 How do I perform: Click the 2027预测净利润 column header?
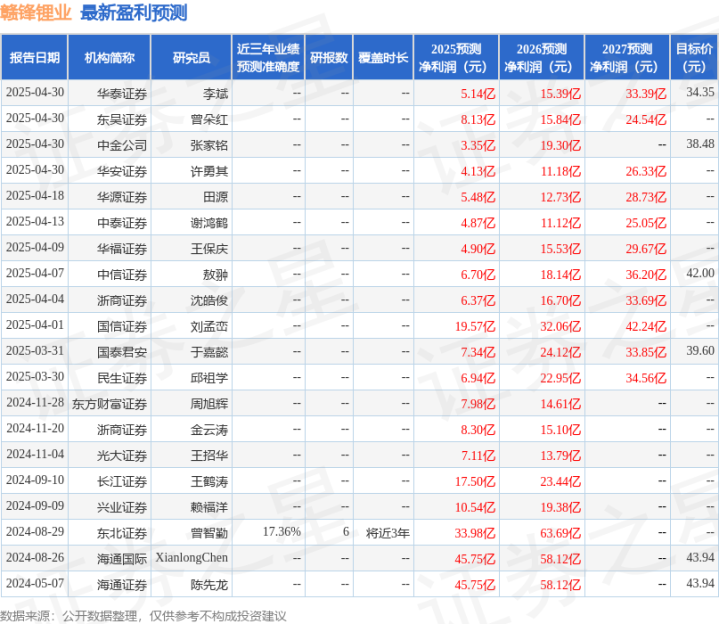pos(627,58)
